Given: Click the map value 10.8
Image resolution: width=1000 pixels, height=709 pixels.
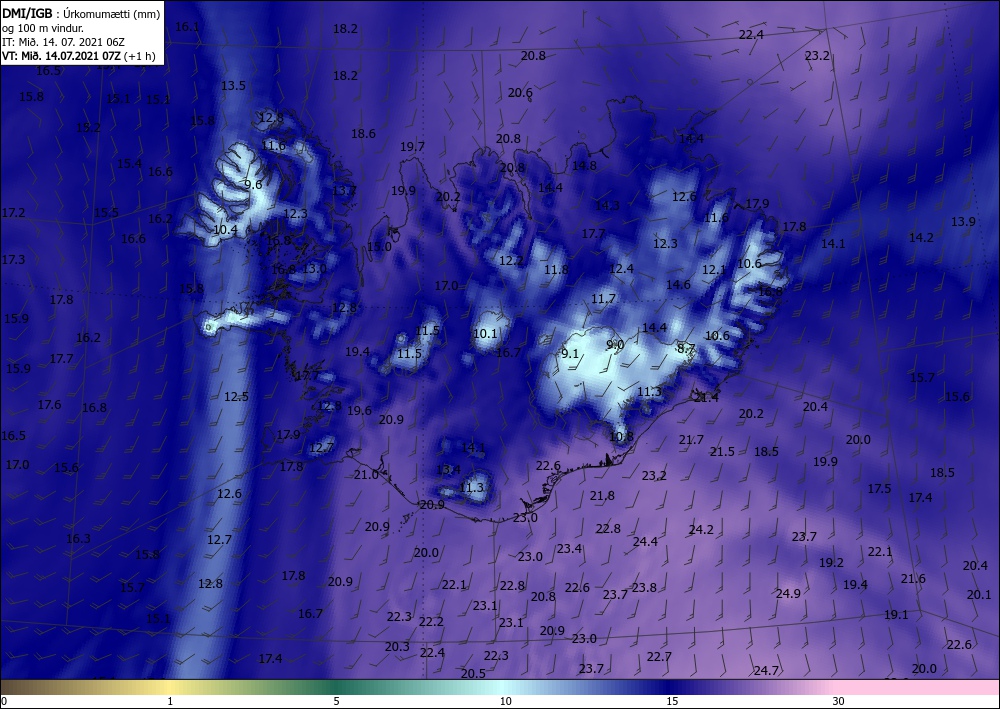Looking at the screenshot, I should click(x=621, y=437).
